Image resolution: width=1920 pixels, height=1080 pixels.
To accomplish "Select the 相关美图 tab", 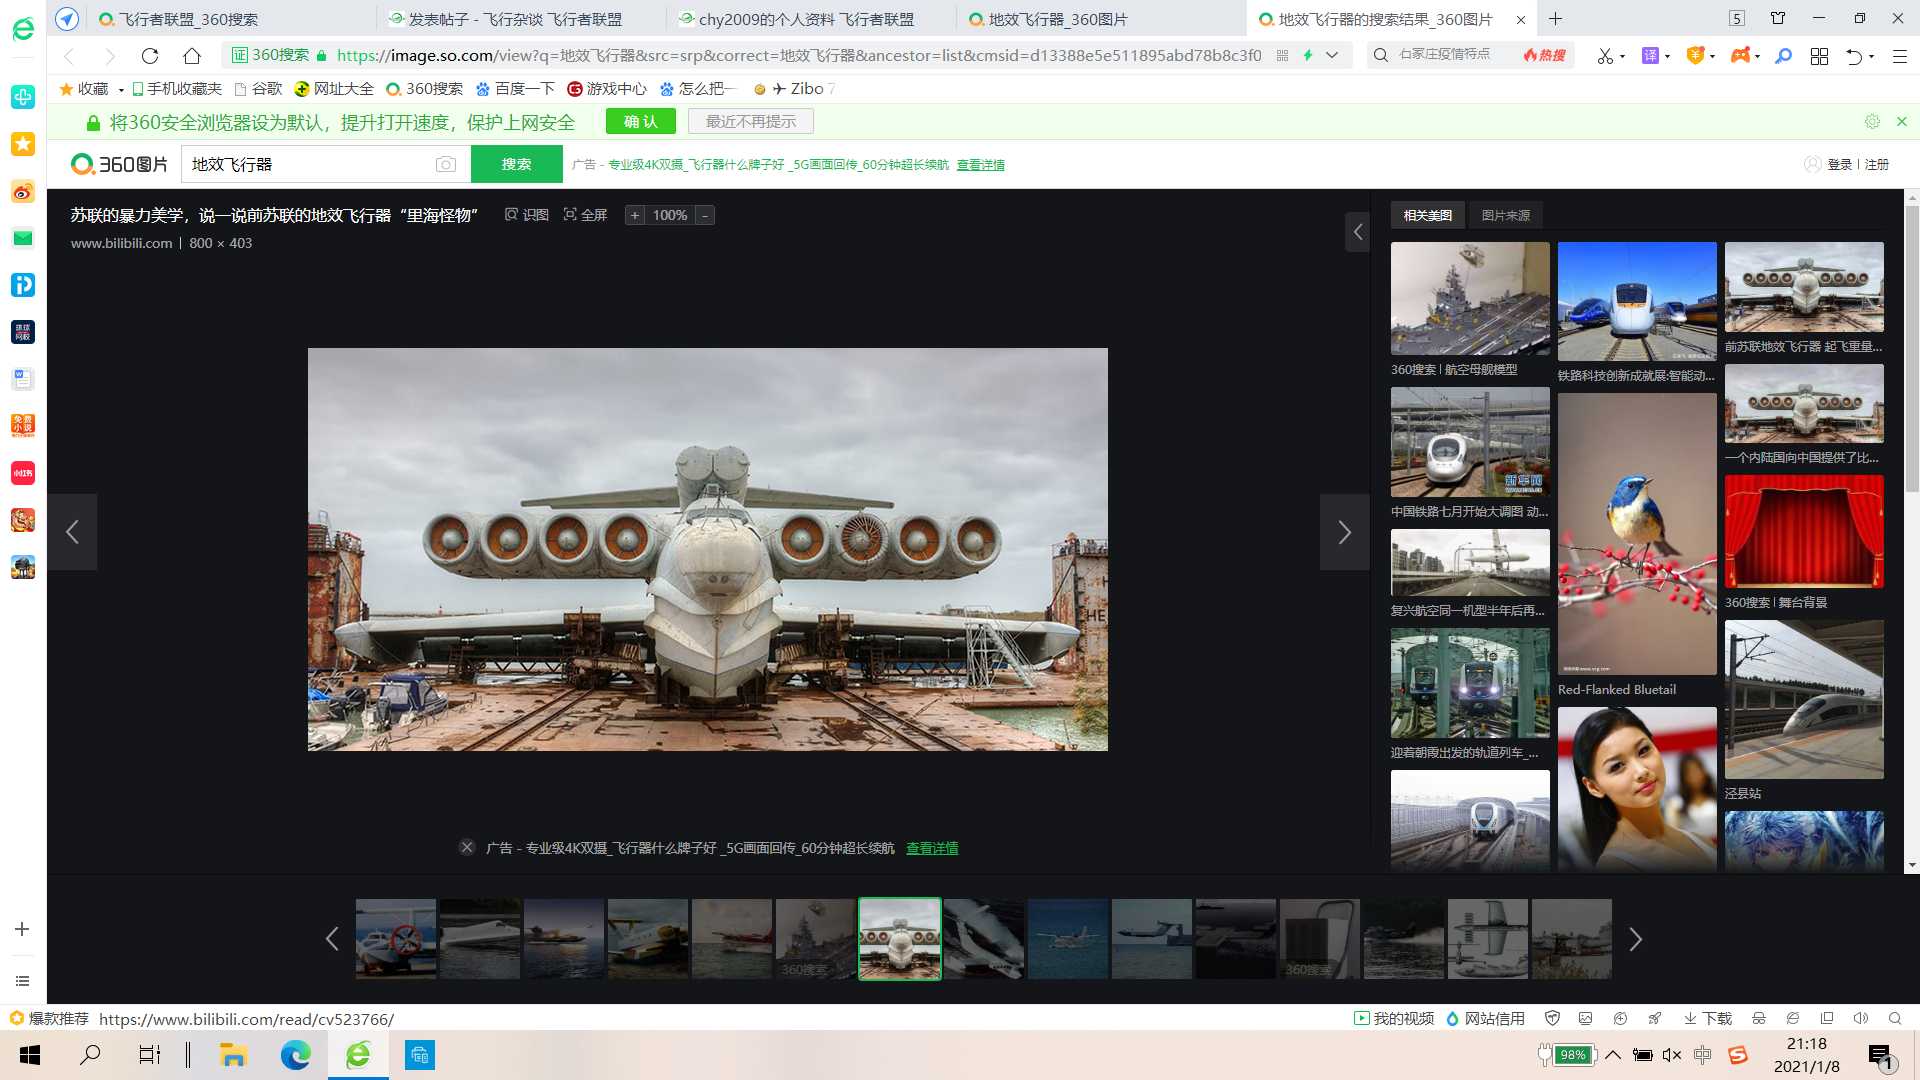I will click(x=1427, y=215).
